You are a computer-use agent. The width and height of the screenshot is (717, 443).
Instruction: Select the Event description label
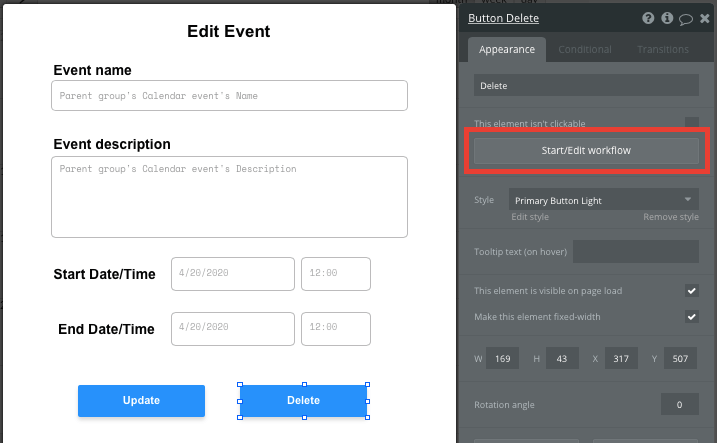112,144
